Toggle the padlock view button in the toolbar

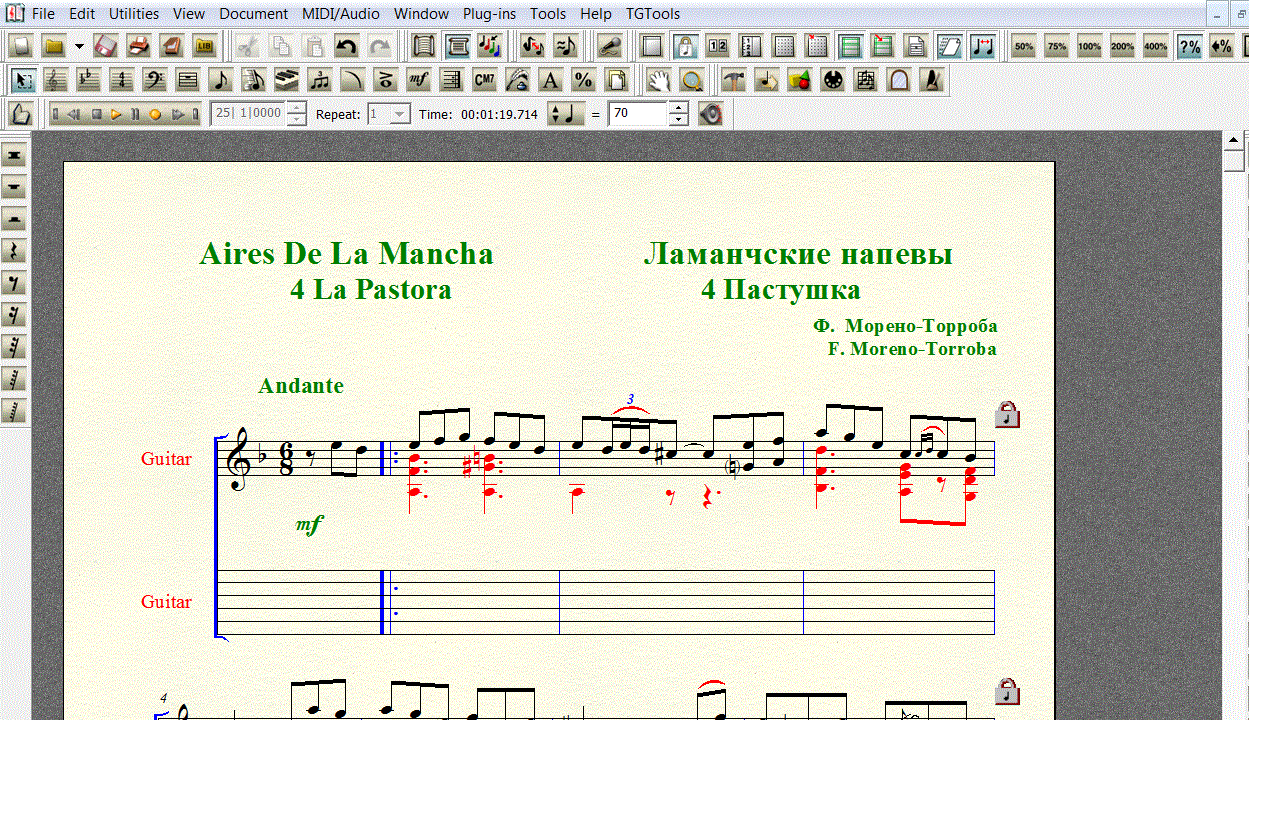point(685,46)
